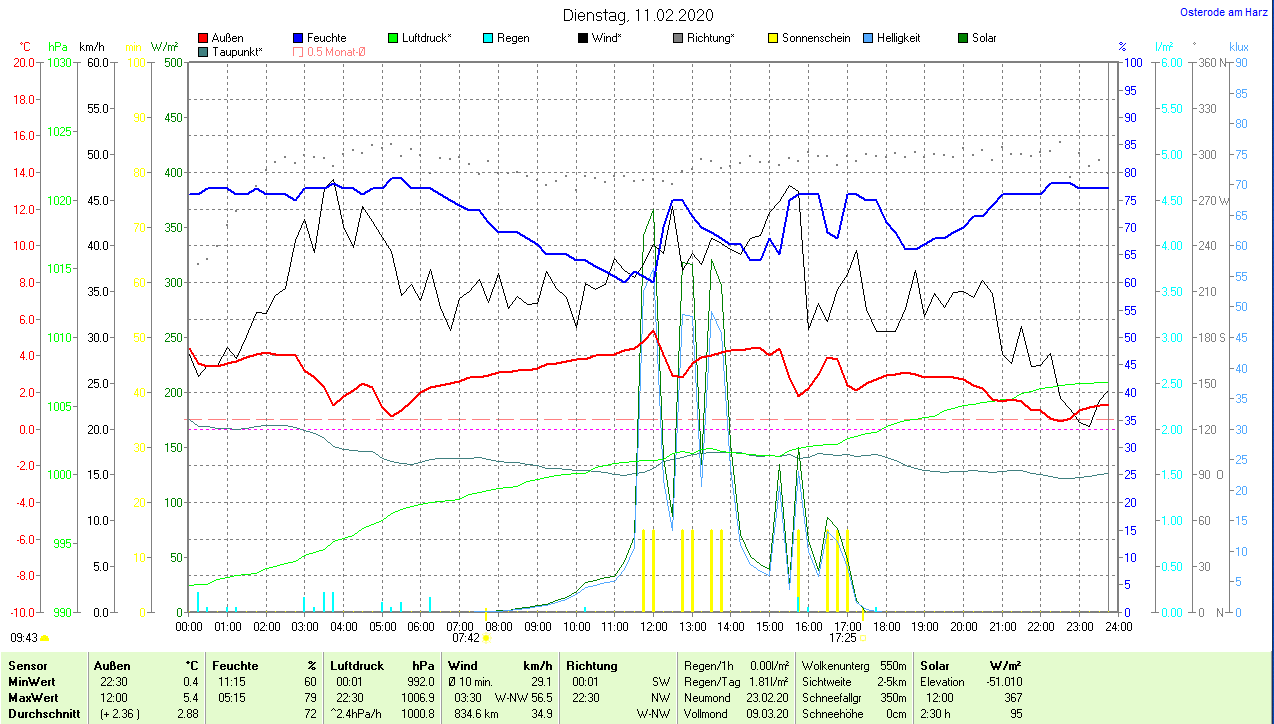Screen dimensions: 1274x724
Task: Click the 07:42 sunrise marker
Action: click(x=466, y=637)
